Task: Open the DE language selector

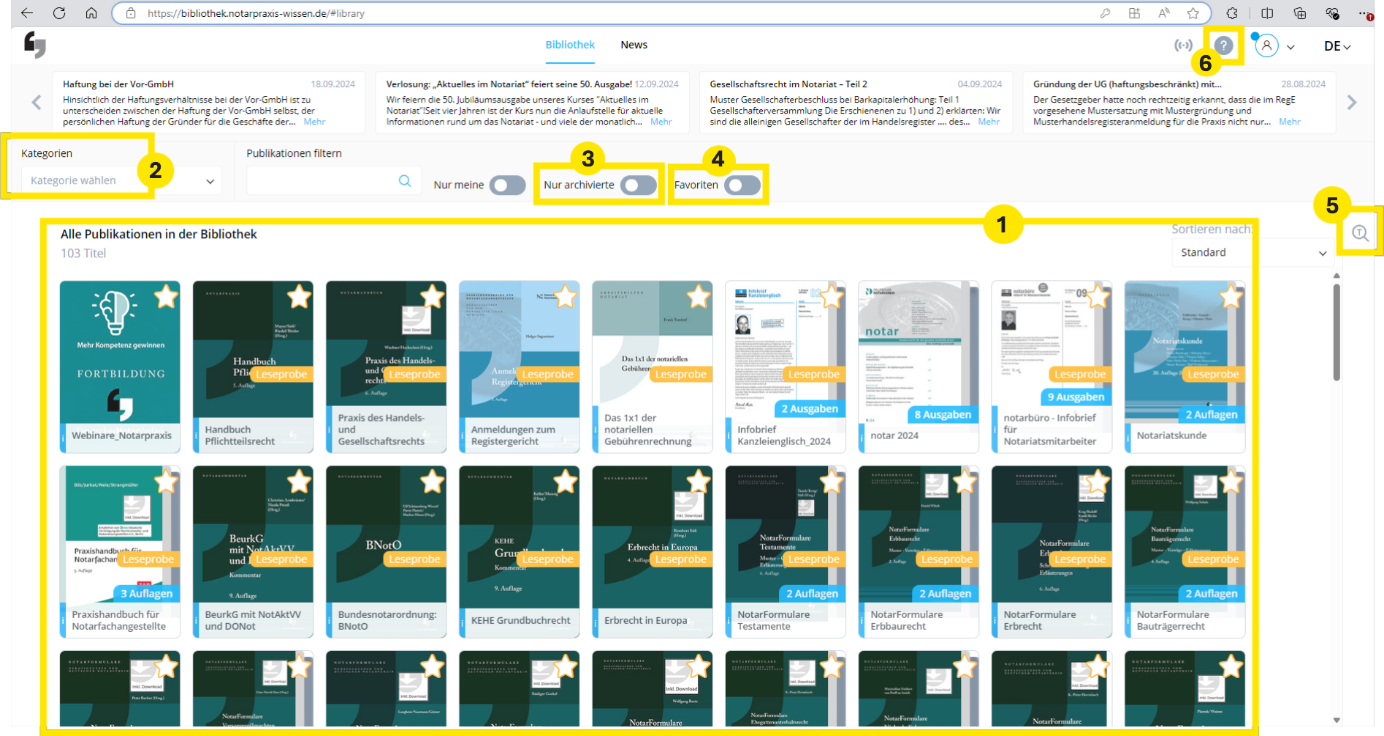Action: [x=1336, y=46]
